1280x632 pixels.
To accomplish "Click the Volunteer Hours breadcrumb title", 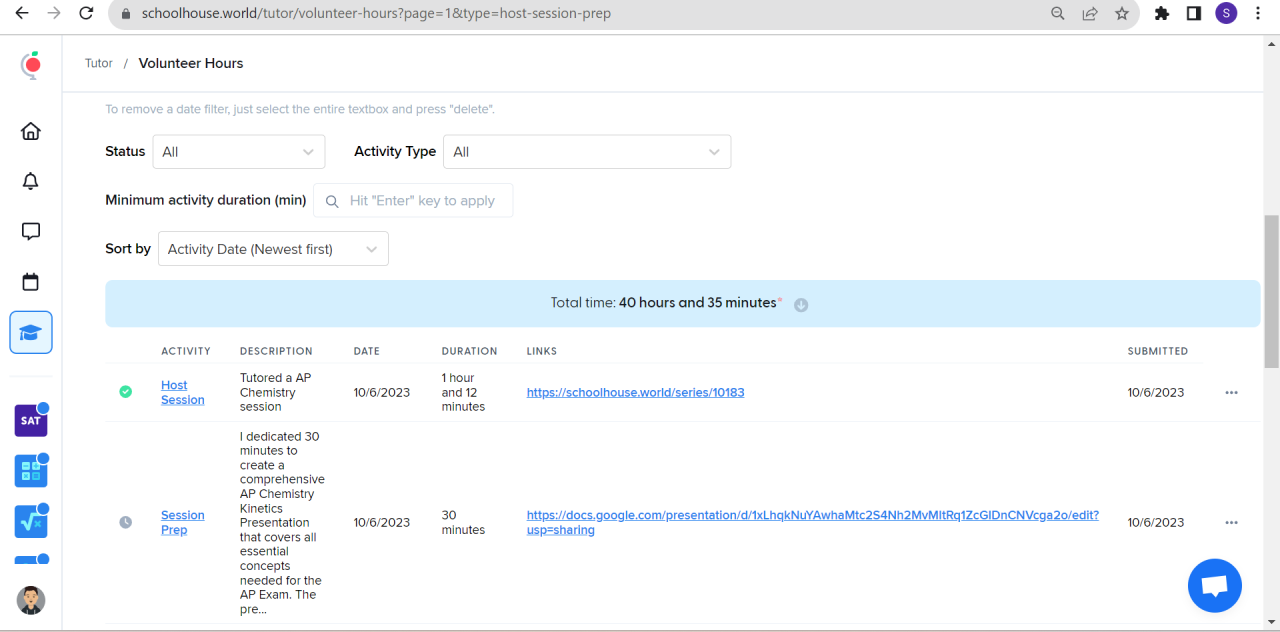I will (191, 63).
